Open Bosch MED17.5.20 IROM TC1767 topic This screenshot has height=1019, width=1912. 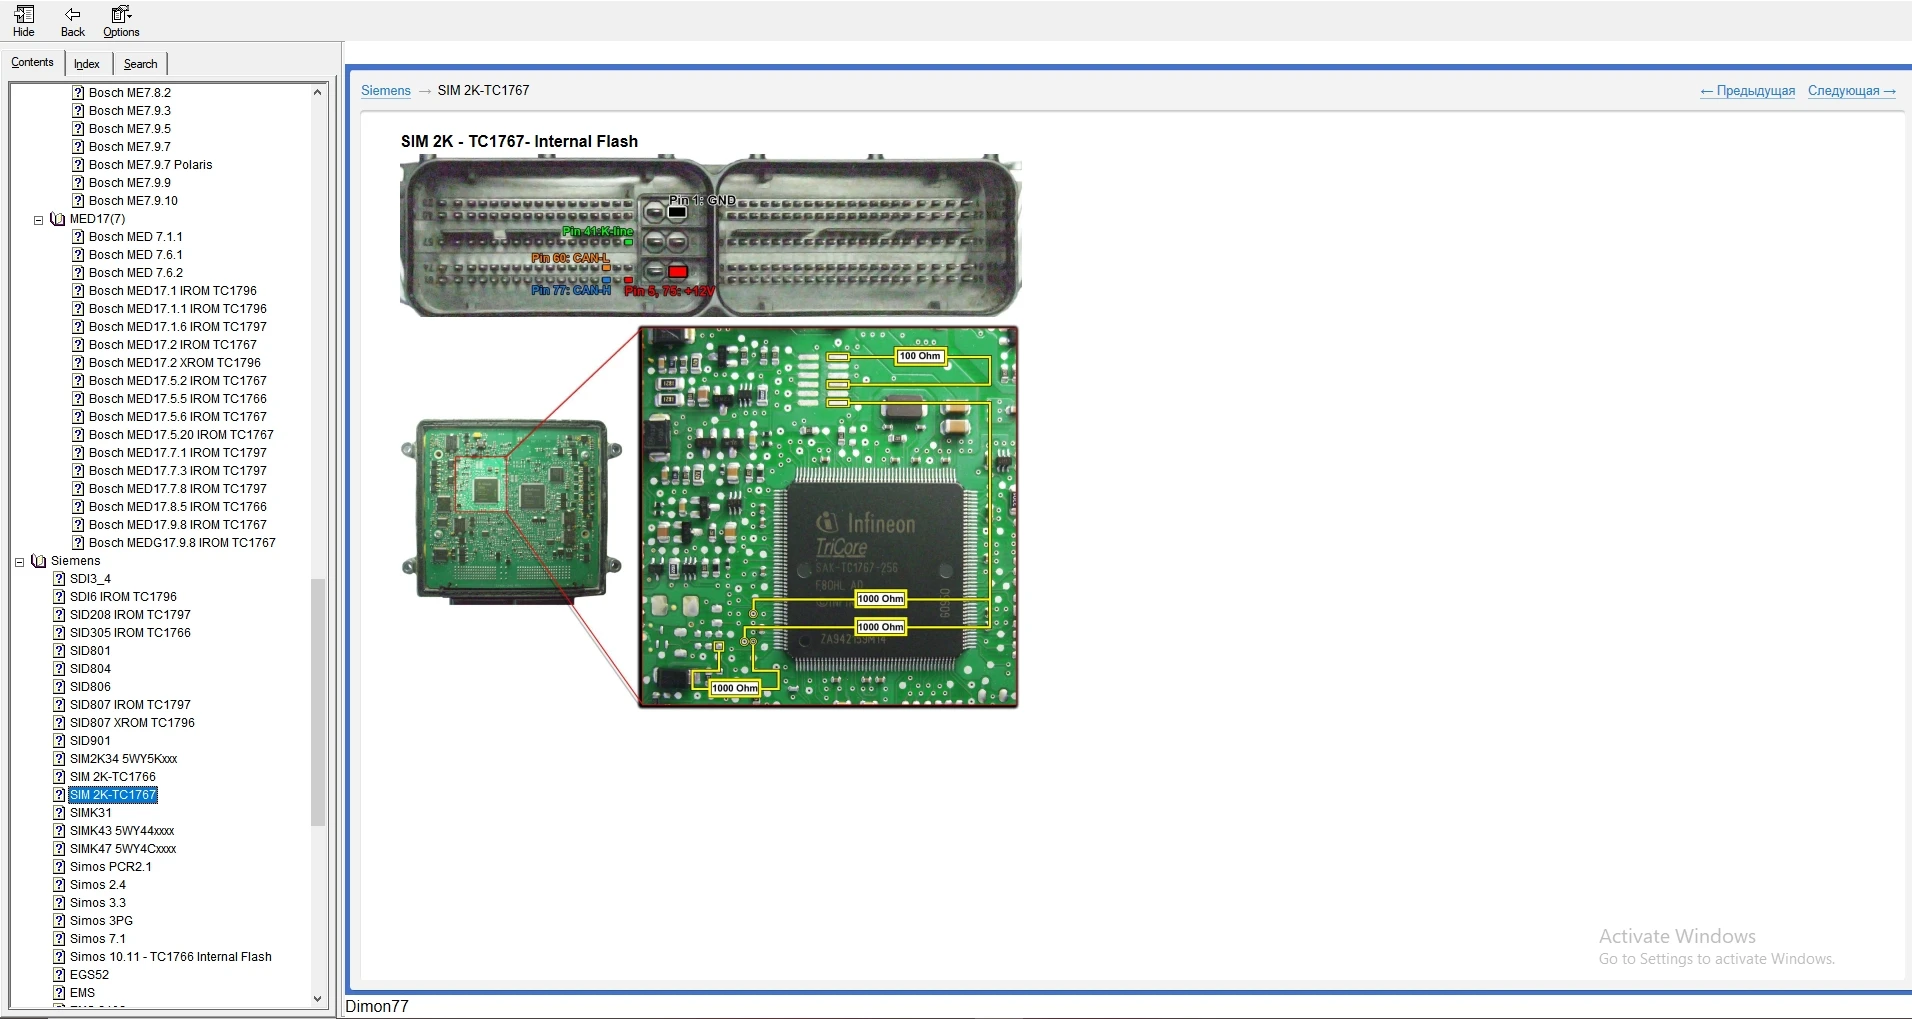point(181,435)
